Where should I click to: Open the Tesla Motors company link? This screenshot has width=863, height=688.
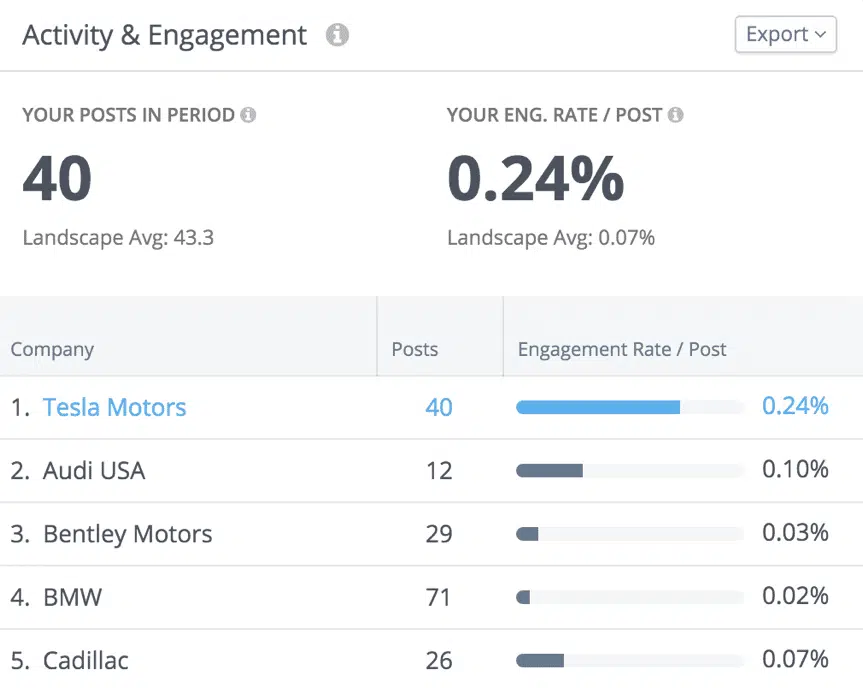tap(114, 407)
